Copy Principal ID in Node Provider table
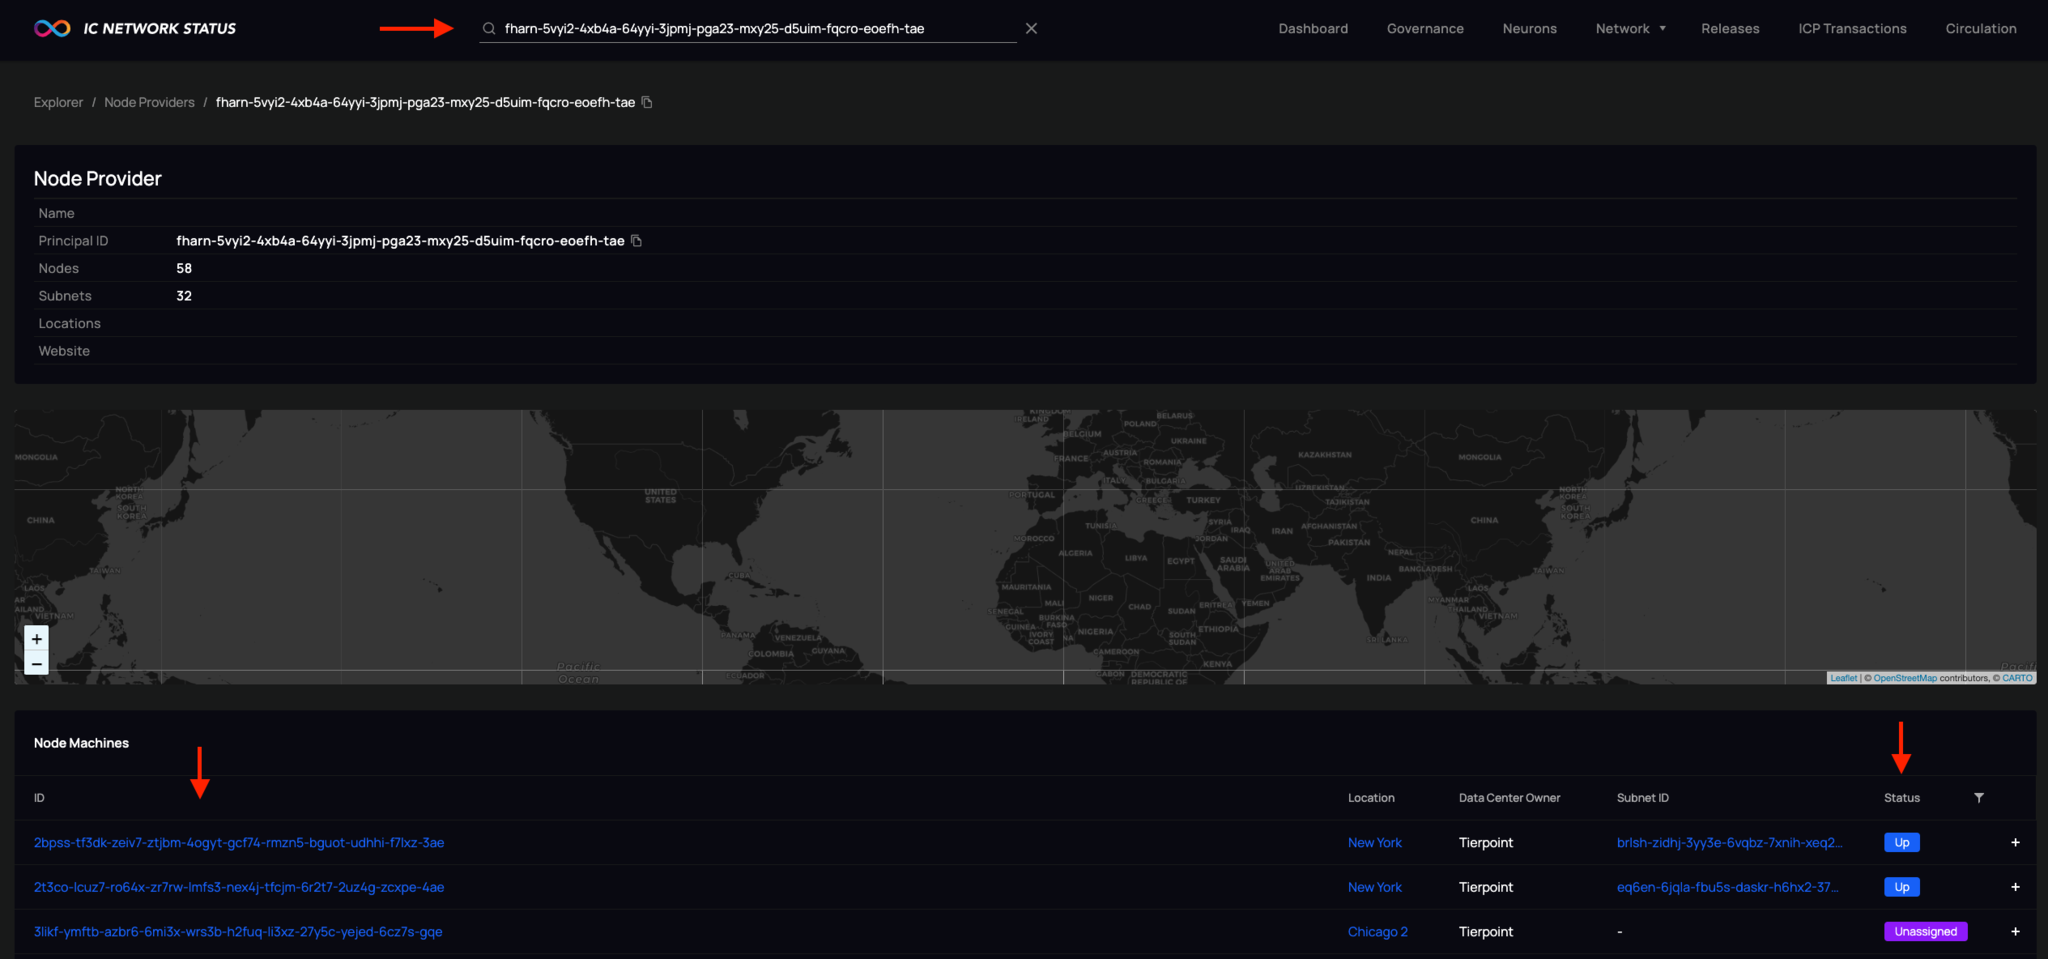The image size is (2048, 959). point(636,241)
